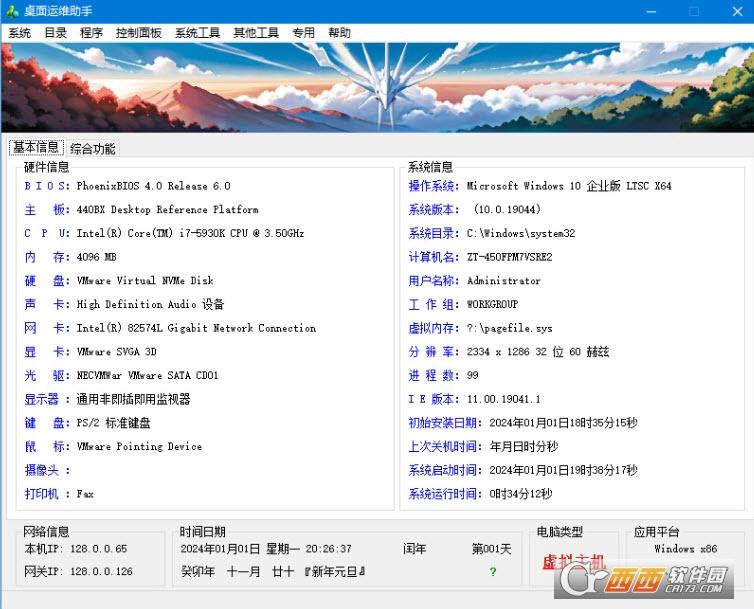Viewport: 754px width, 609px height.
Task: Select 系统启动时间 value 19时38分17秒
Action: click(563, 470)
